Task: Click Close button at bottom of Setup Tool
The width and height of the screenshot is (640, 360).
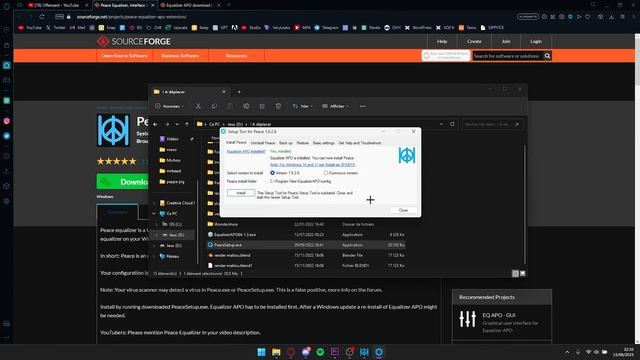Action: click(403, 210)
